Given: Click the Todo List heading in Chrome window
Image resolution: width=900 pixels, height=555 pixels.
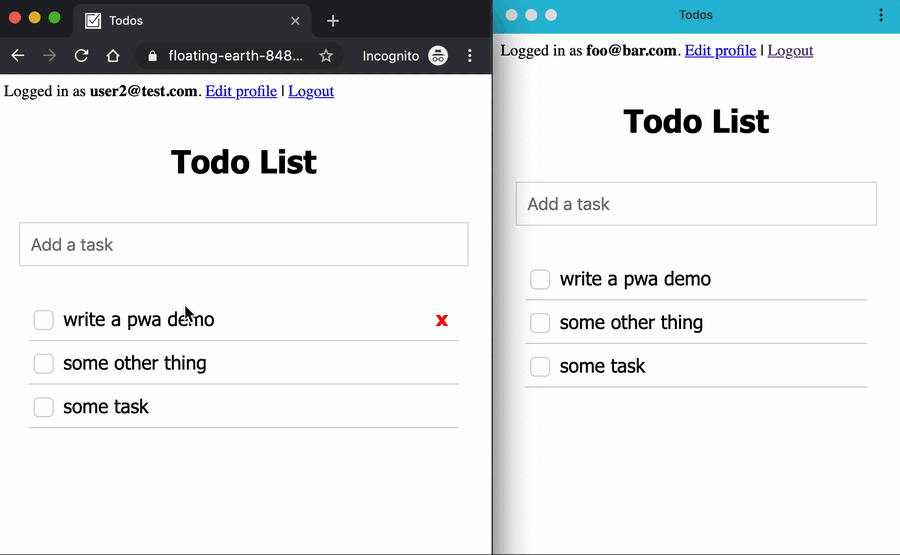Looking at the screenshot, I should pos(244,162).
